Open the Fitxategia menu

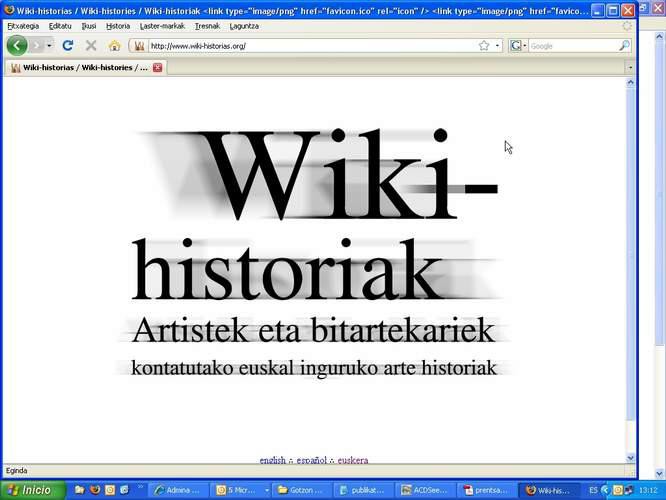[x=23, y=26]
